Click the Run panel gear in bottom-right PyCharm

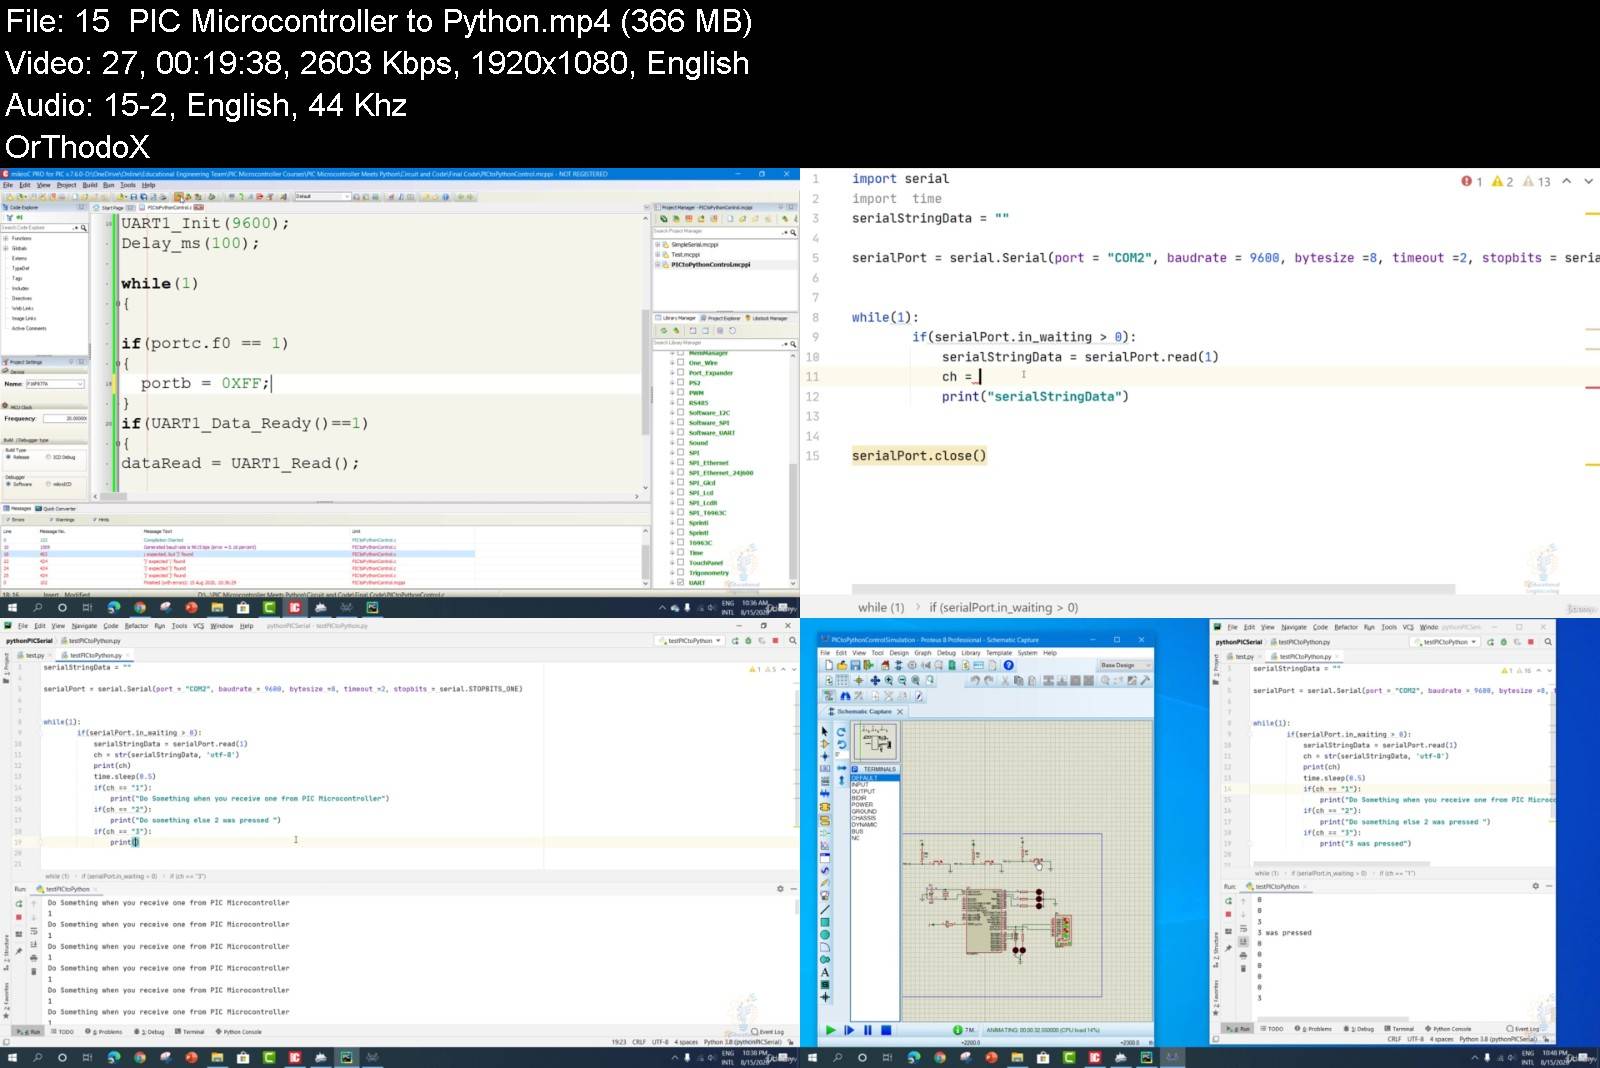pyautogui.click(x=1536, y=886)
